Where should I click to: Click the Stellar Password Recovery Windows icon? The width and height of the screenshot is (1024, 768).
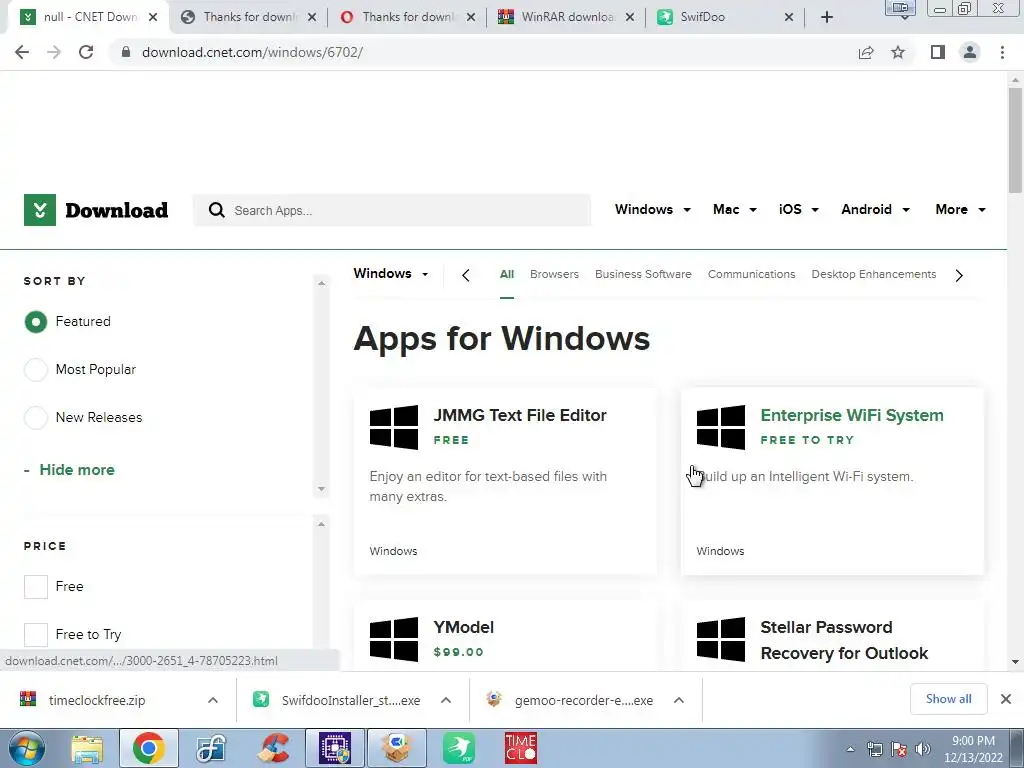[721, 639]
